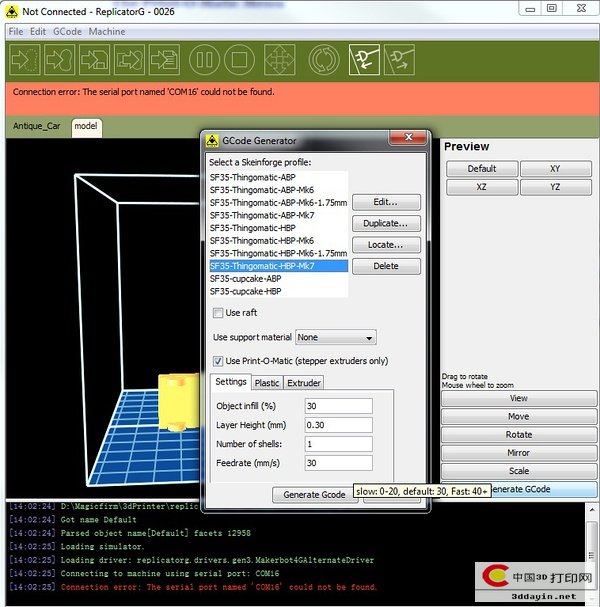
Task: Click the Connect plug toolbar icon
Action: [x=364, y=60]
